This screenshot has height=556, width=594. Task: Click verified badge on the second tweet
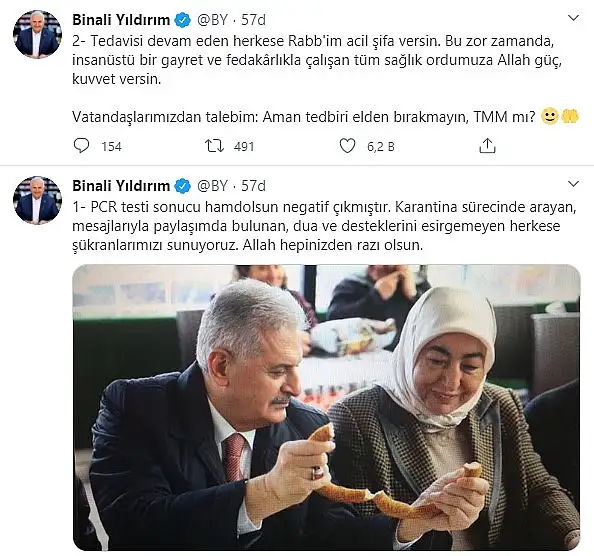(183, 186)
